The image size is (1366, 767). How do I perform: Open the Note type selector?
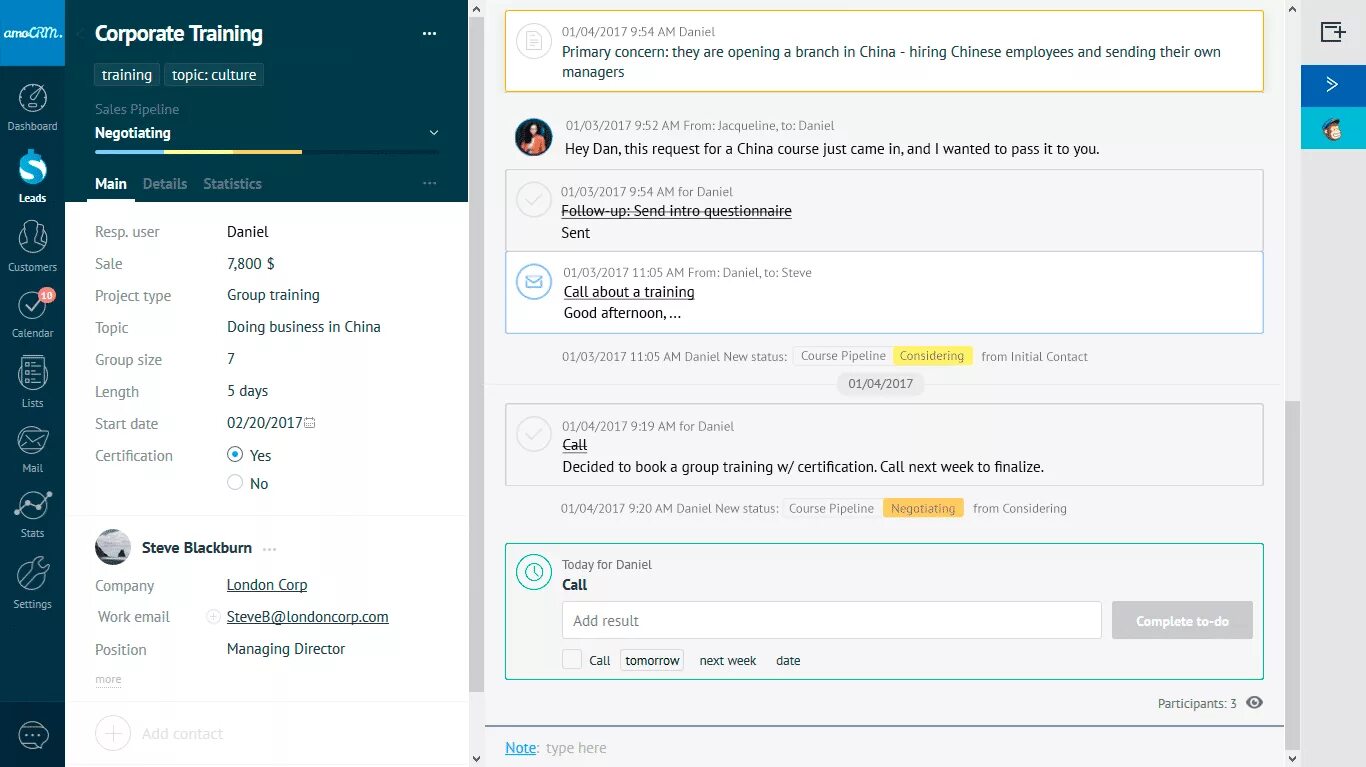click(520, 748)
